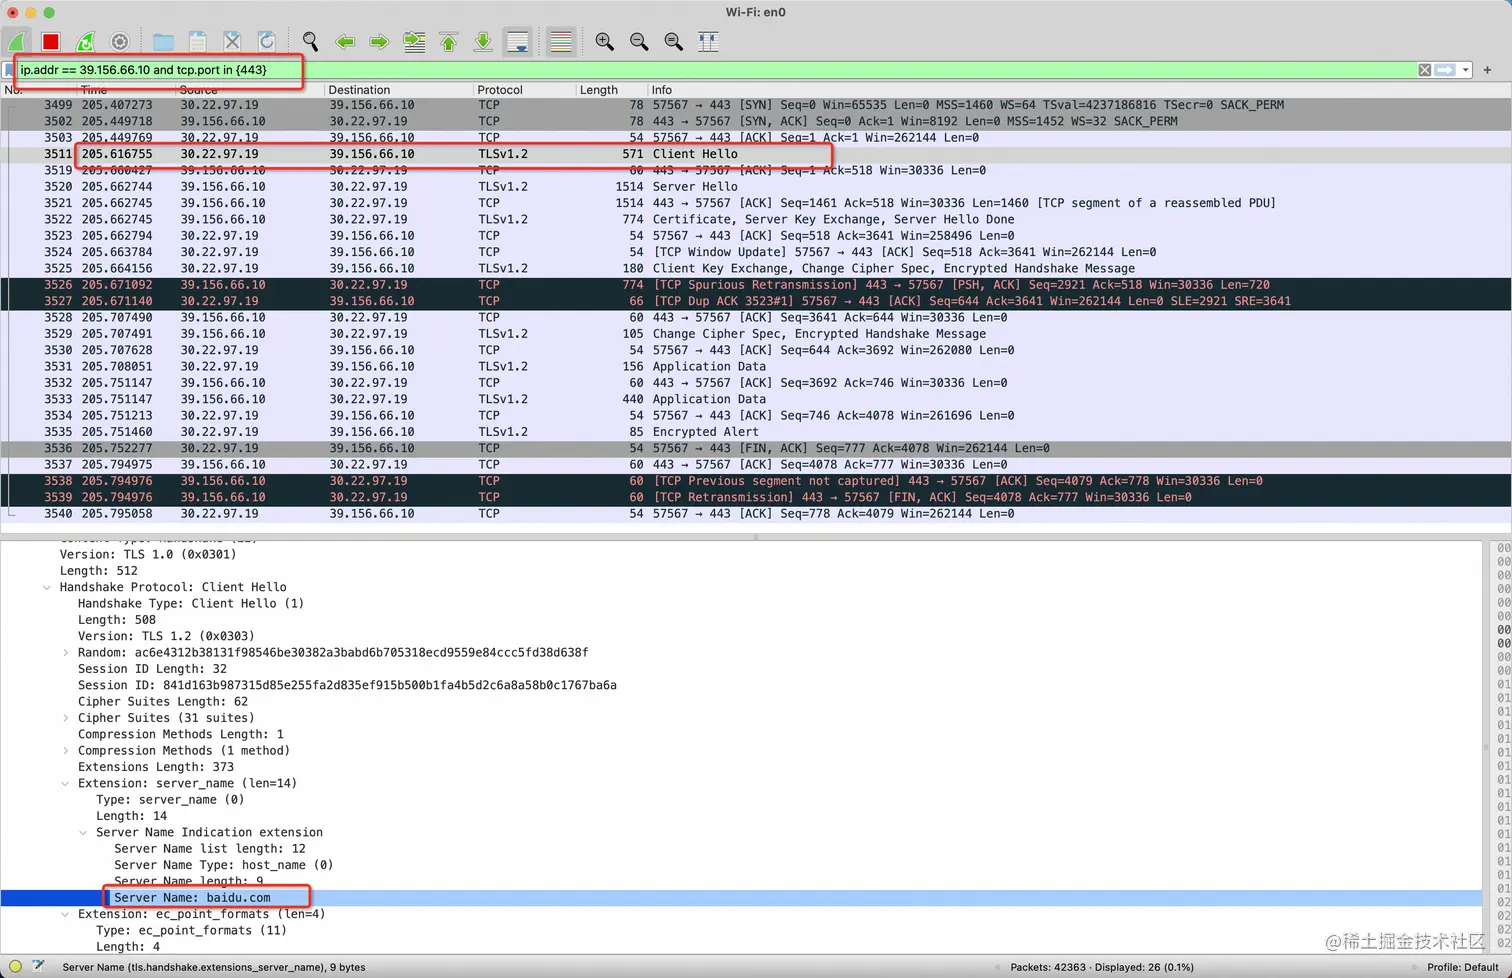Jump to the first packet

449,42
